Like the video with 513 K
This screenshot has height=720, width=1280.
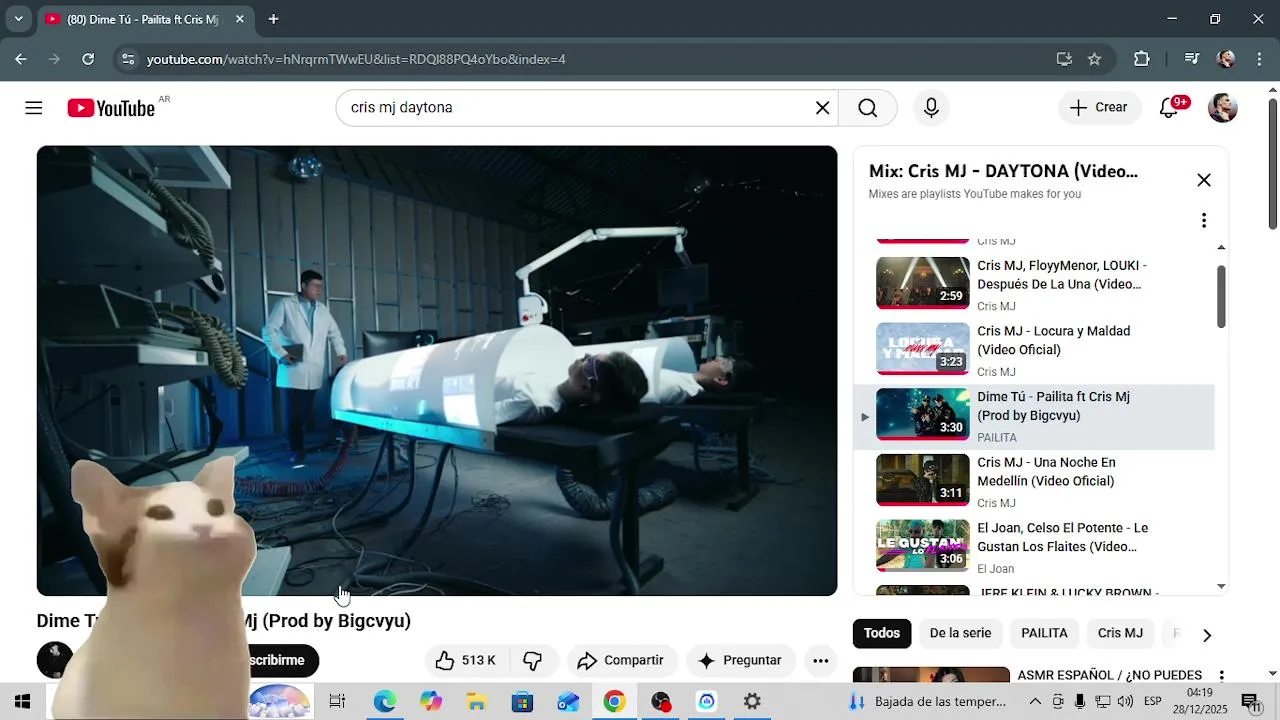[467, 660]
